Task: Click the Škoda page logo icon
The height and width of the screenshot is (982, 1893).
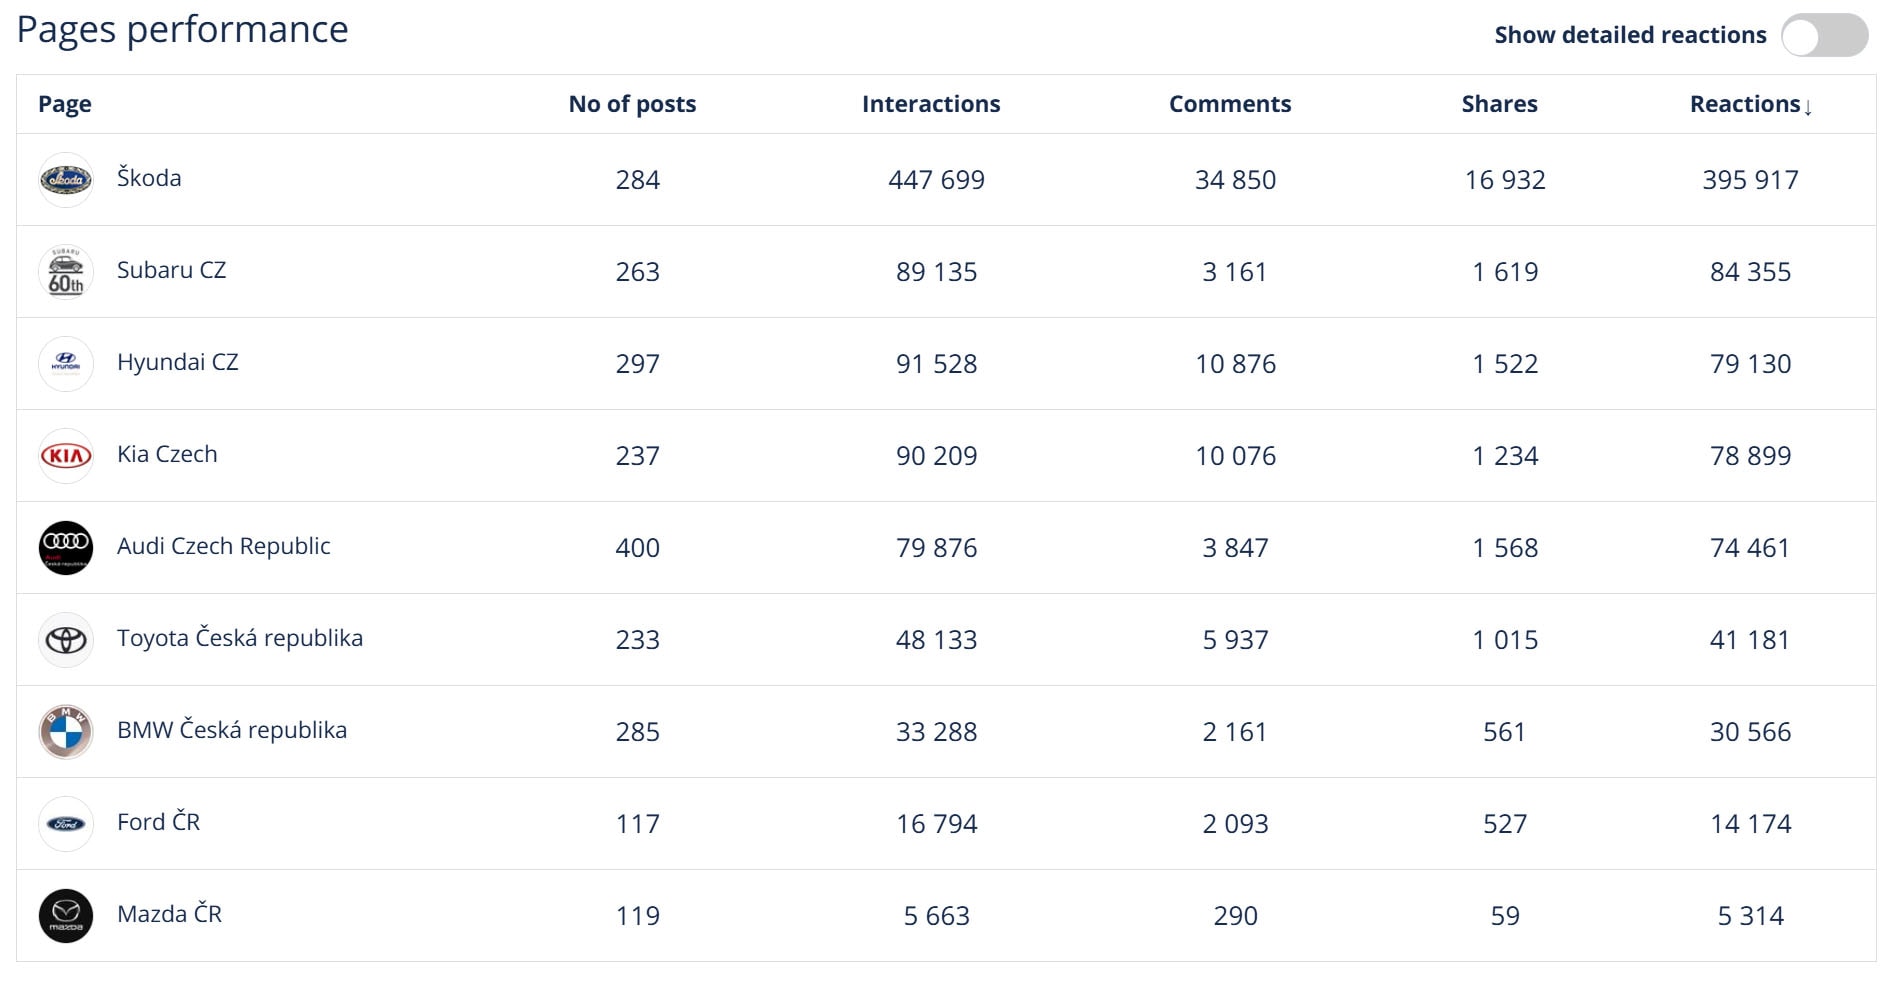Action: point(66,180)
